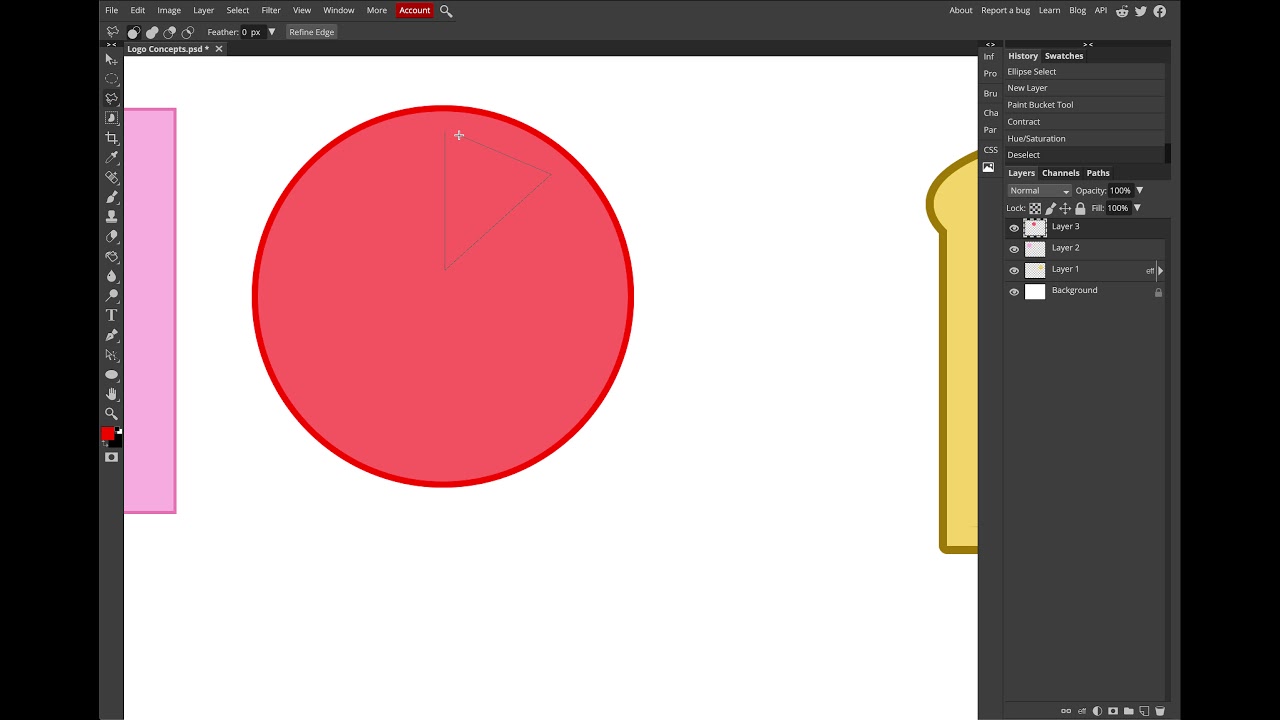Toggle lock transparent pixels checkerboard
The image size is (1280, 720).
[x=1035, y=208]
